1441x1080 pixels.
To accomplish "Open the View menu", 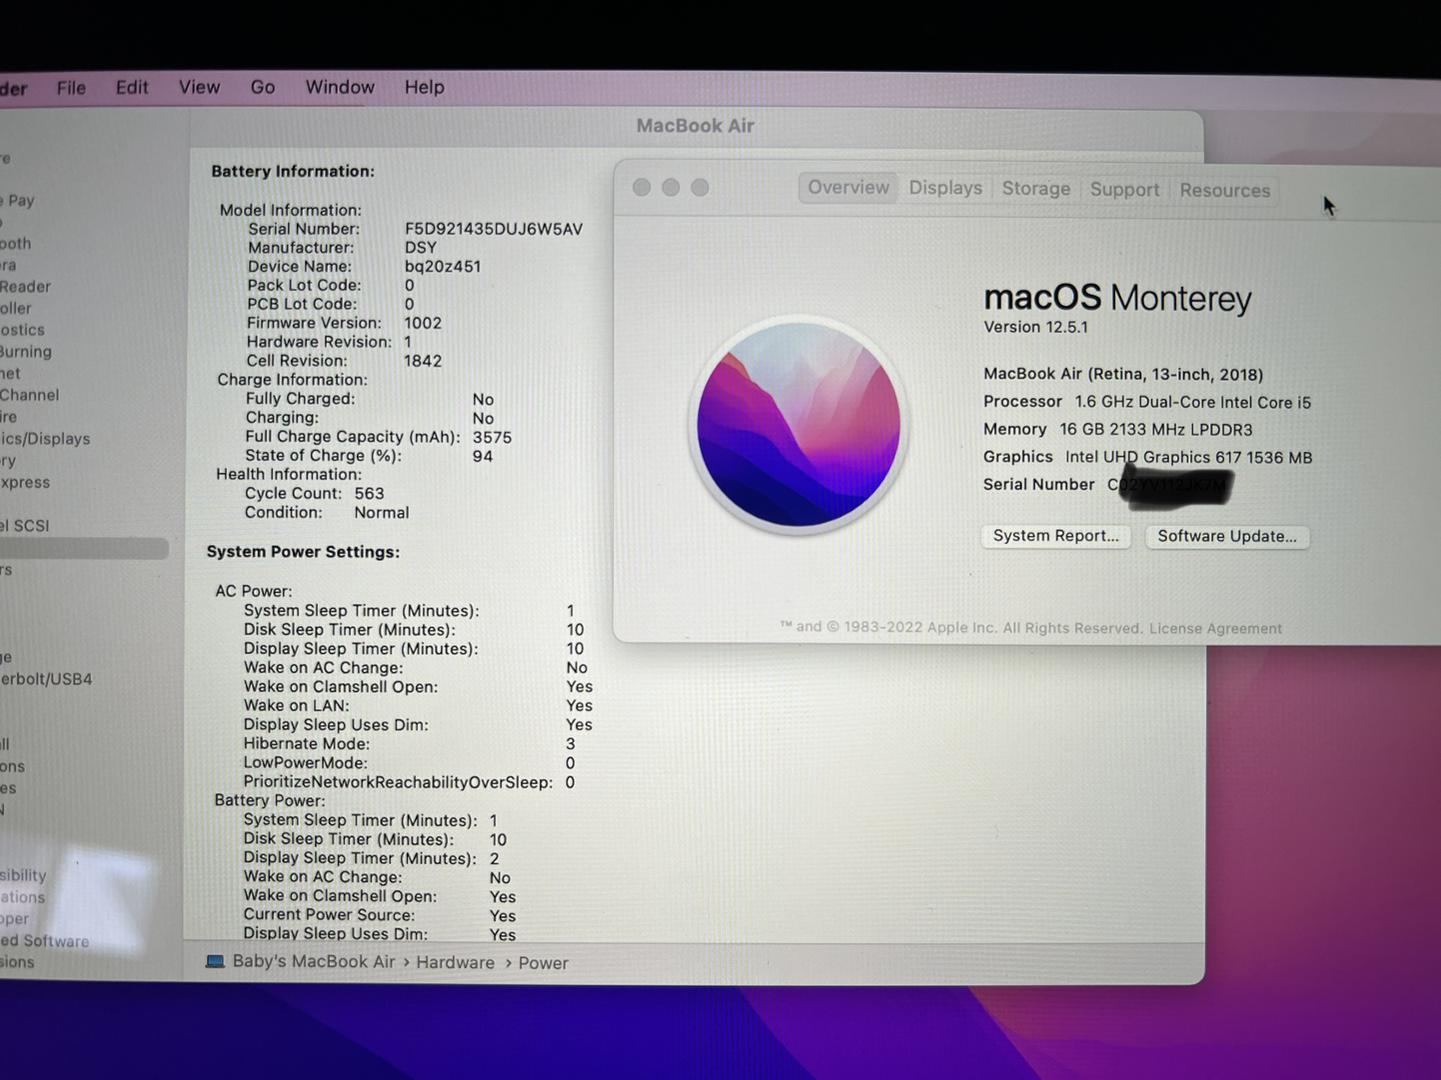I will (199, 87).
